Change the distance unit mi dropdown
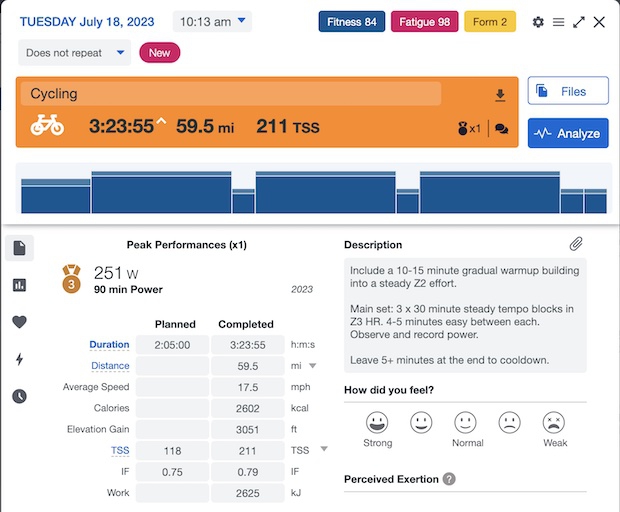The image size is (620, 512). (311, 366)
